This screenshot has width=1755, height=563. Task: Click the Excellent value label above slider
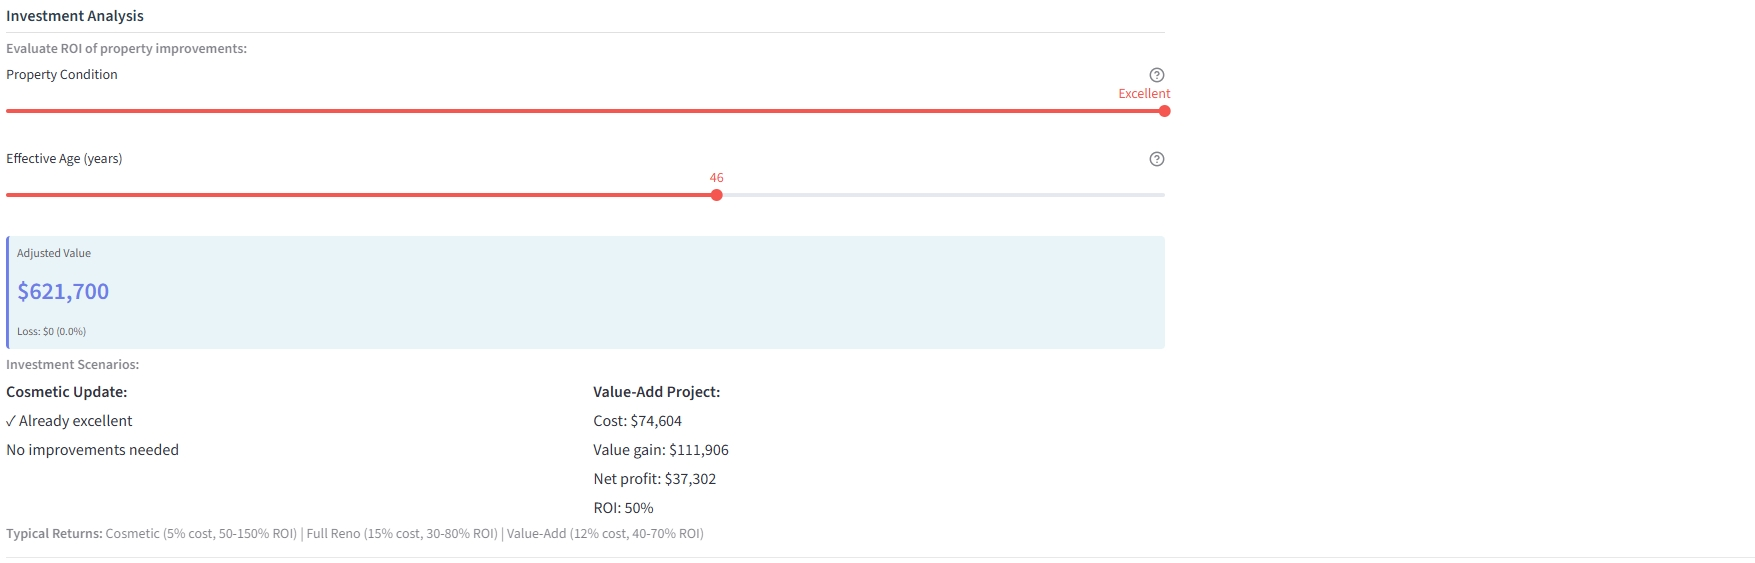tap(1144, 94)
